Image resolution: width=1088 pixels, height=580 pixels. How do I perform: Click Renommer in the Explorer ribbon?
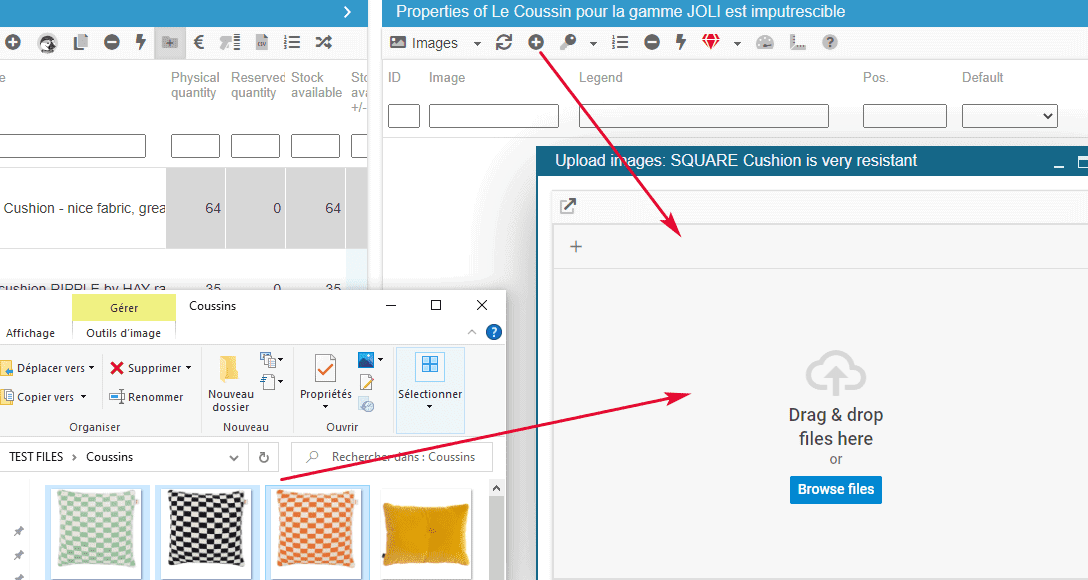click(x=146, y=397)
